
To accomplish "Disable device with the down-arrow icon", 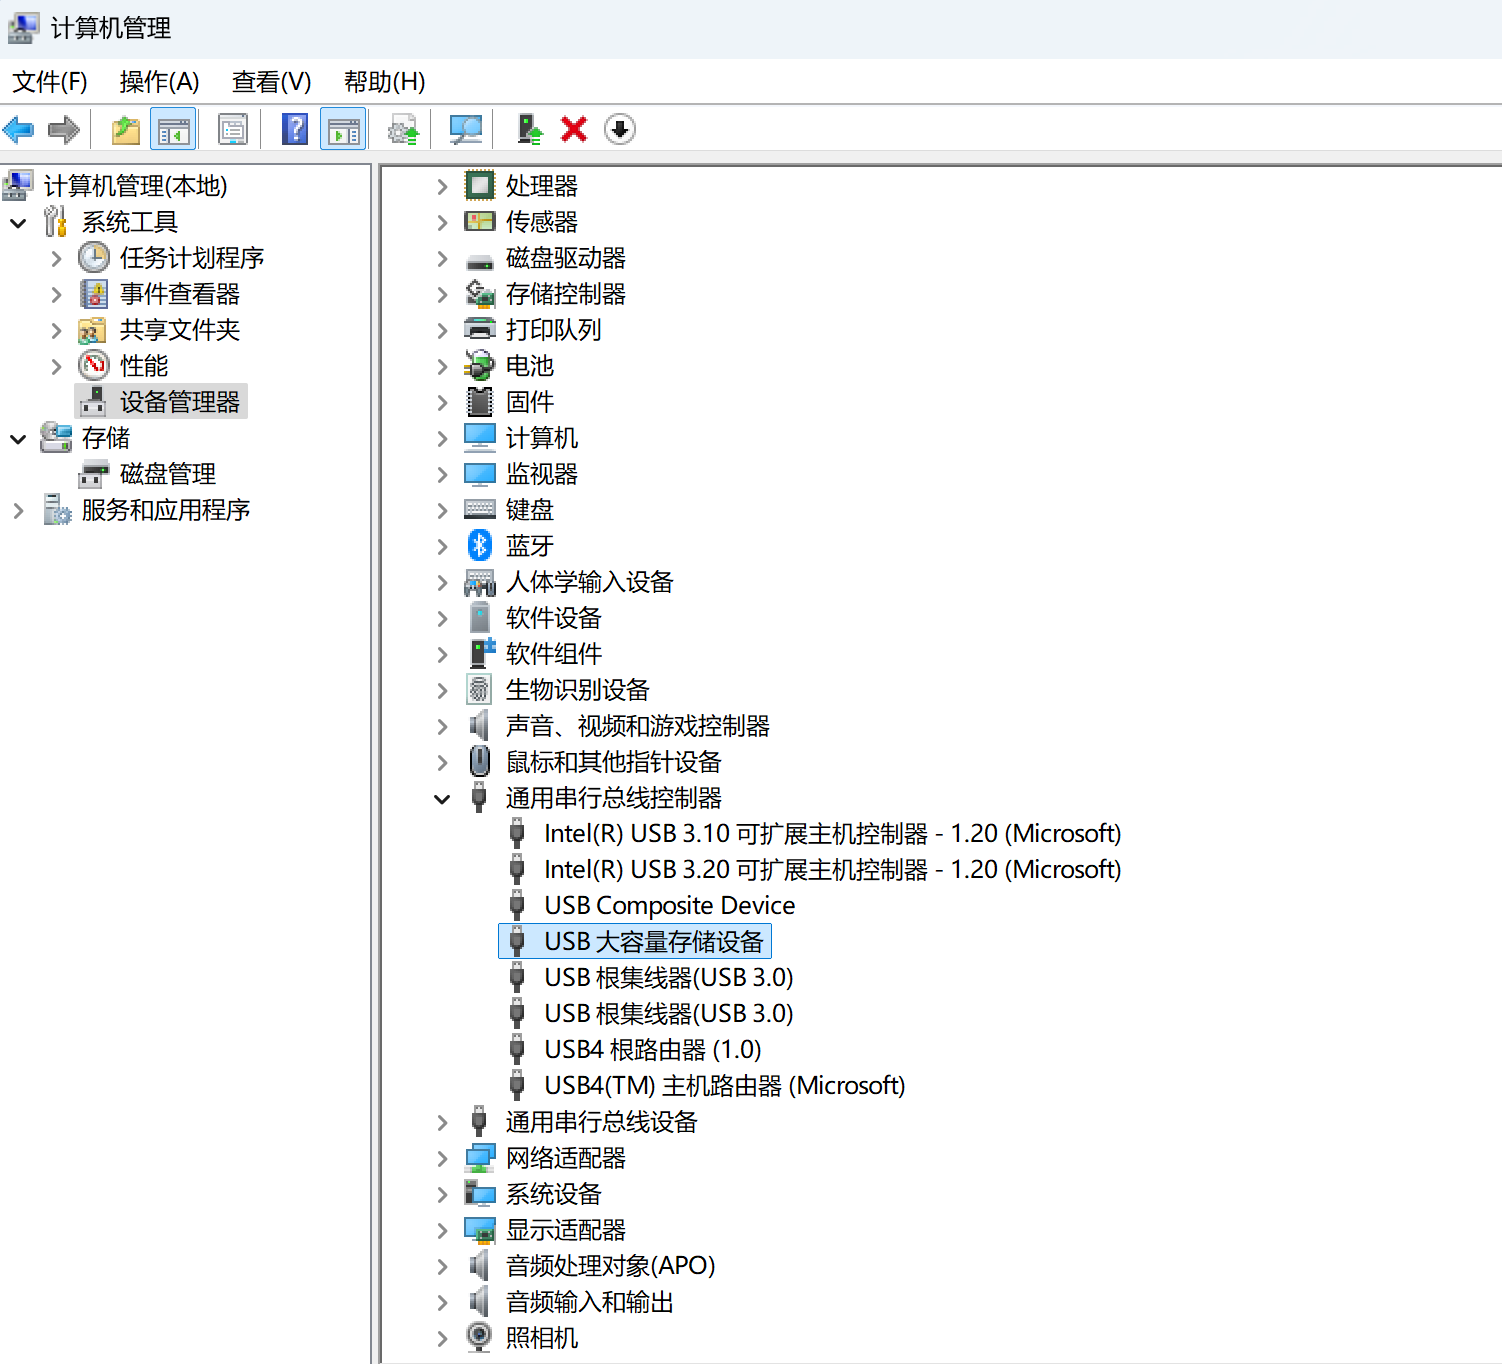I will 620,129.
